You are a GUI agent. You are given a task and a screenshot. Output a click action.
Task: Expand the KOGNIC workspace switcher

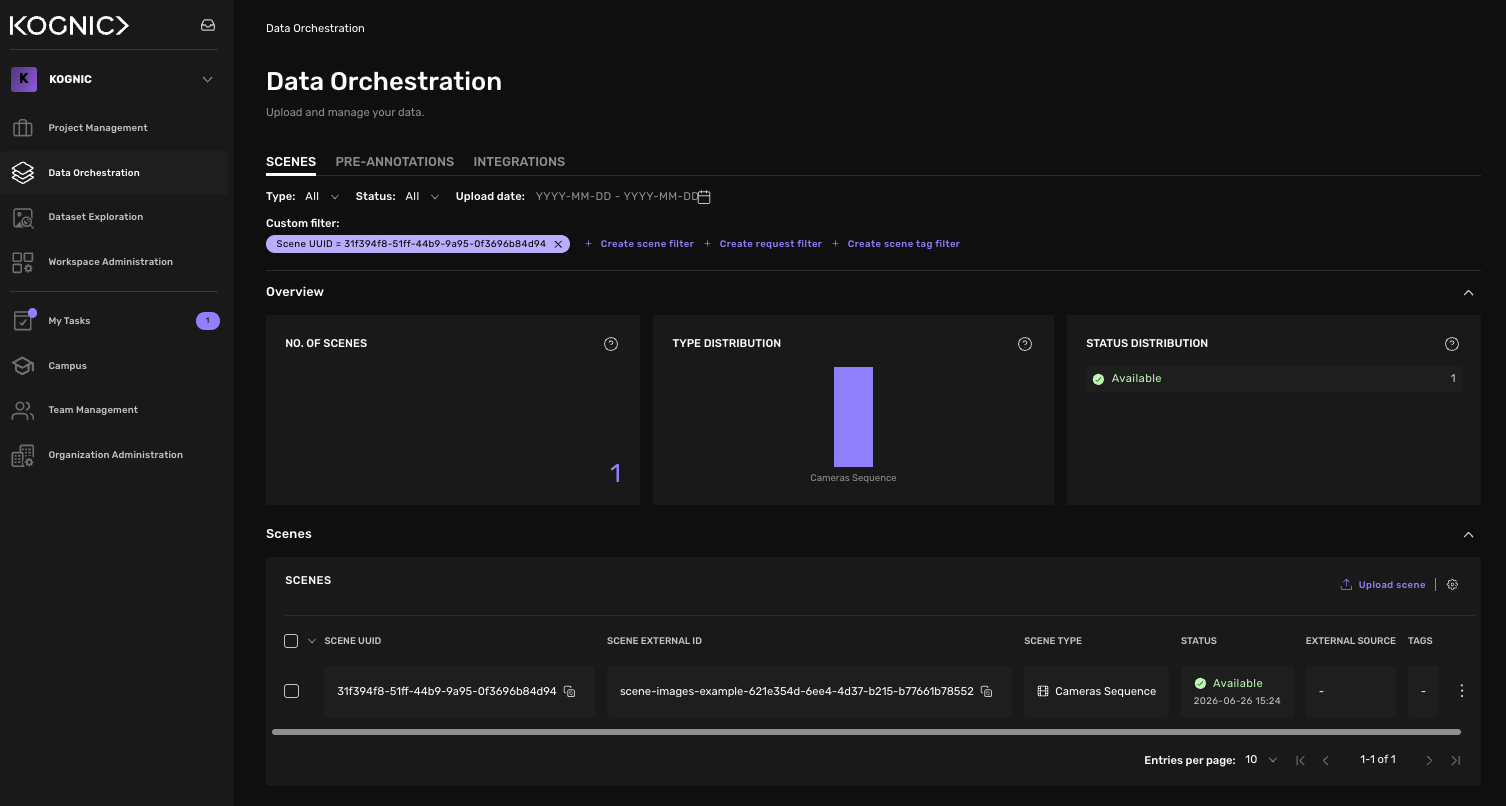coord(208,79)
